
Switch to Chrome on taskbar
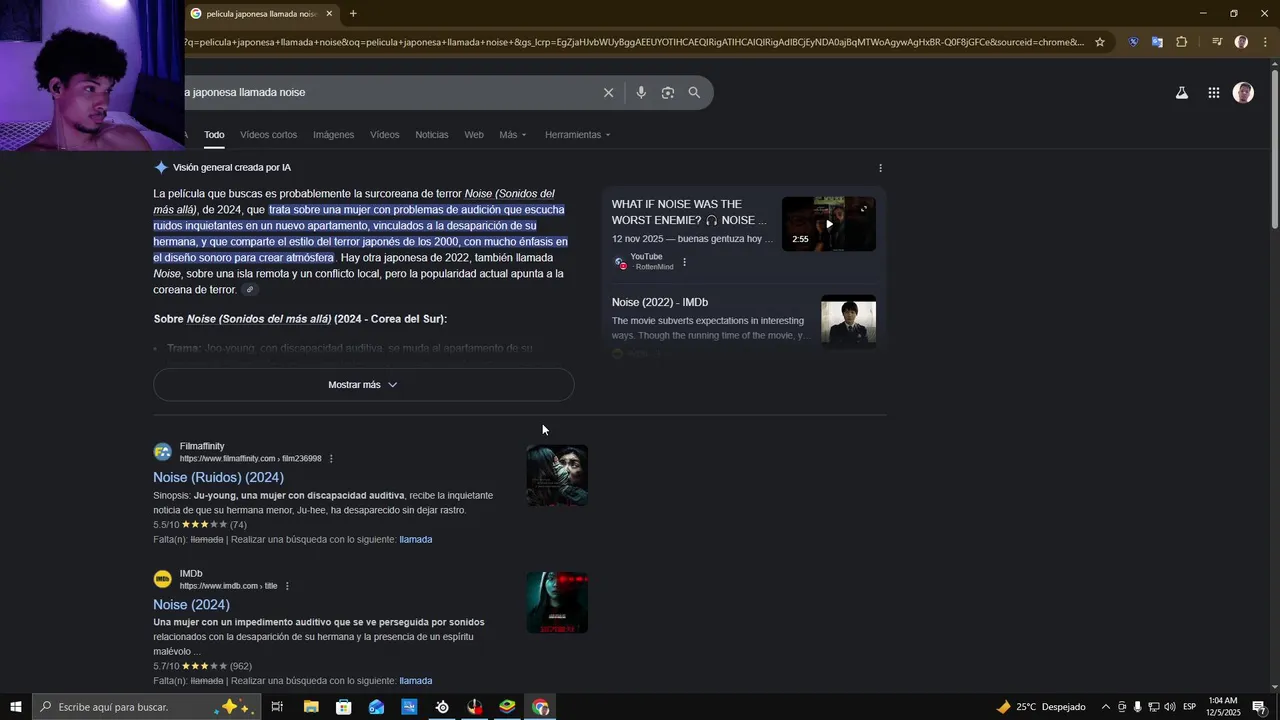tap(541, 707)
